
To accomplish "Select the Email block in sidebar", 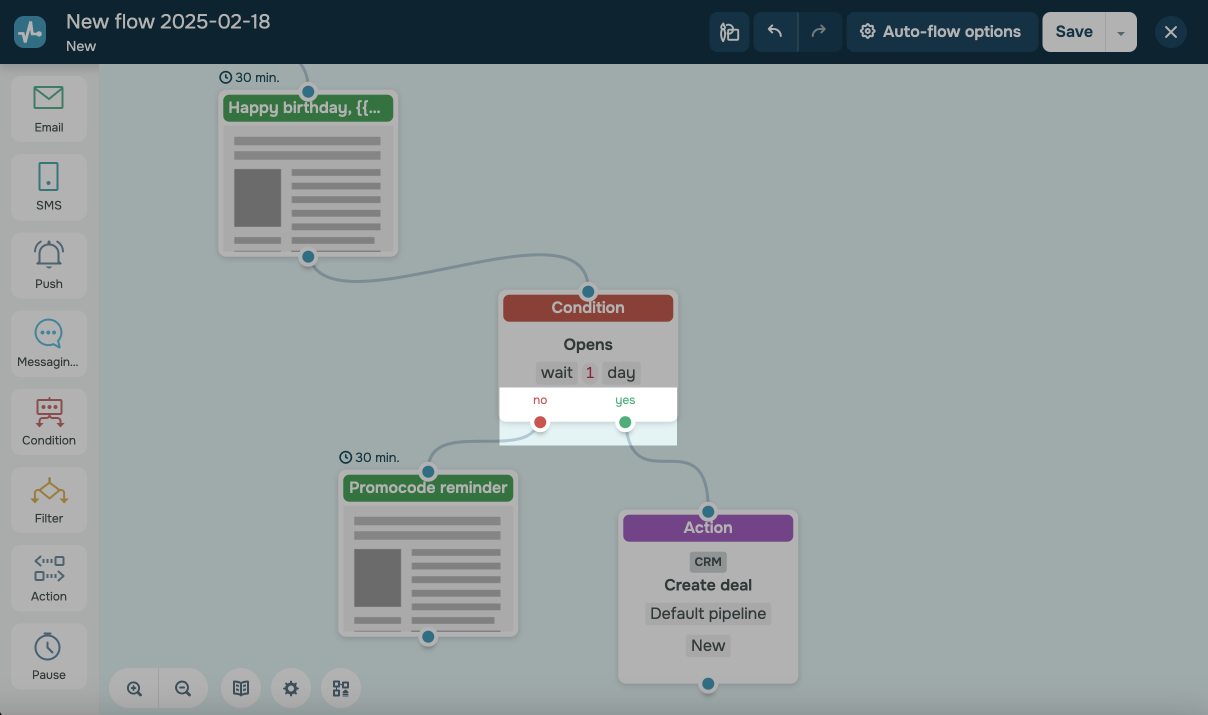I will (x=48, y=108).
